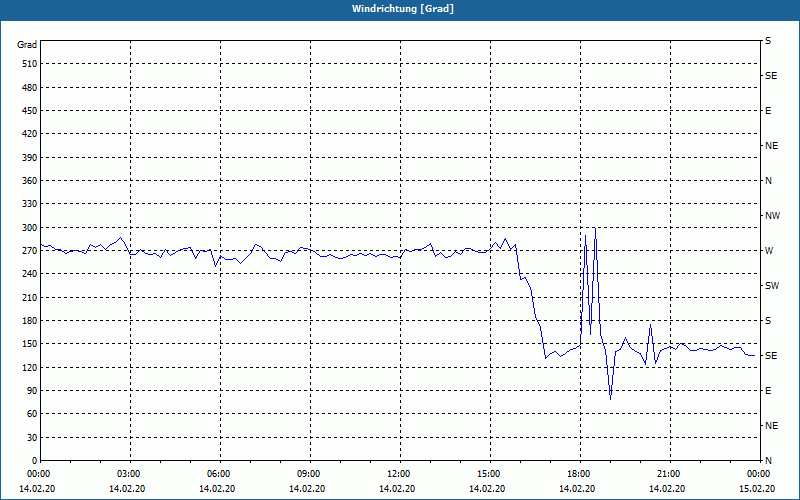Click the S compass label on the 180 gridline
Screen dimensions: 800x500
(x=768, y=321)
